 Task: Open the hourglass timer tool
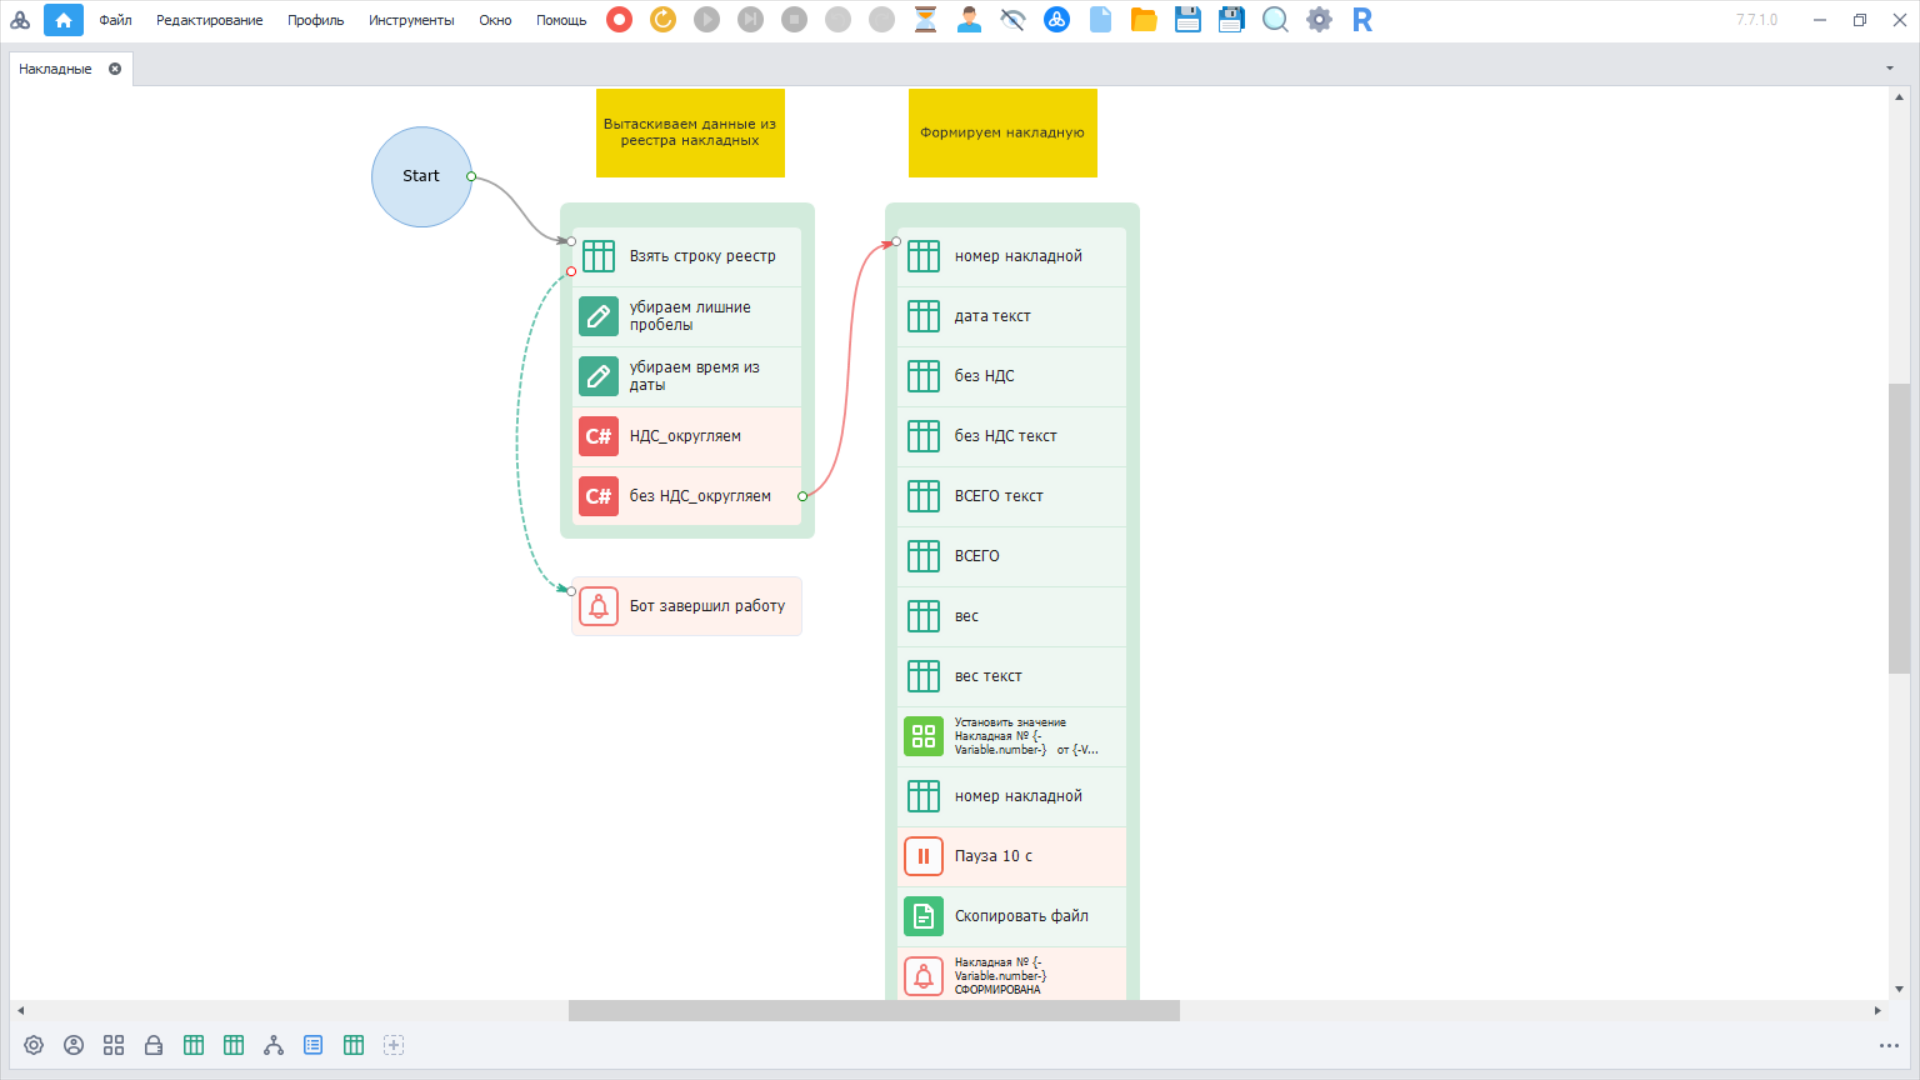click(925, 19)
